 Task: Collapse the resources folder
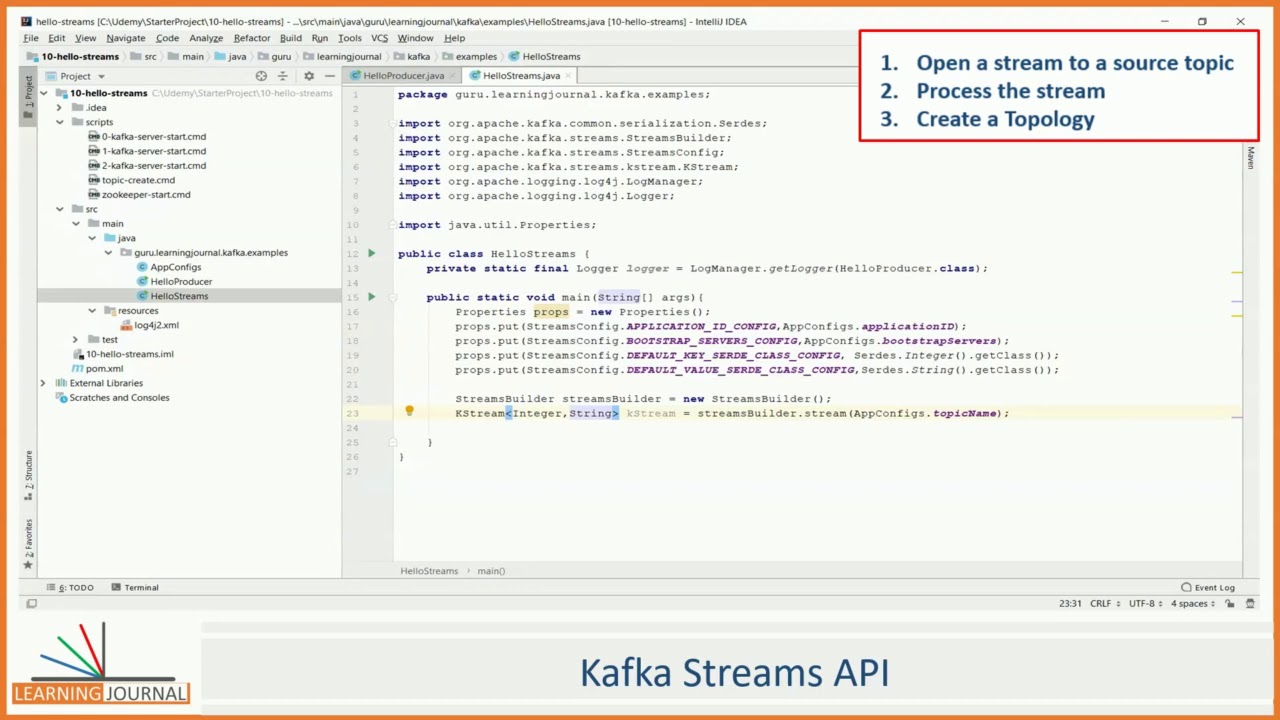pyautogui.click(x=92, y=311)
